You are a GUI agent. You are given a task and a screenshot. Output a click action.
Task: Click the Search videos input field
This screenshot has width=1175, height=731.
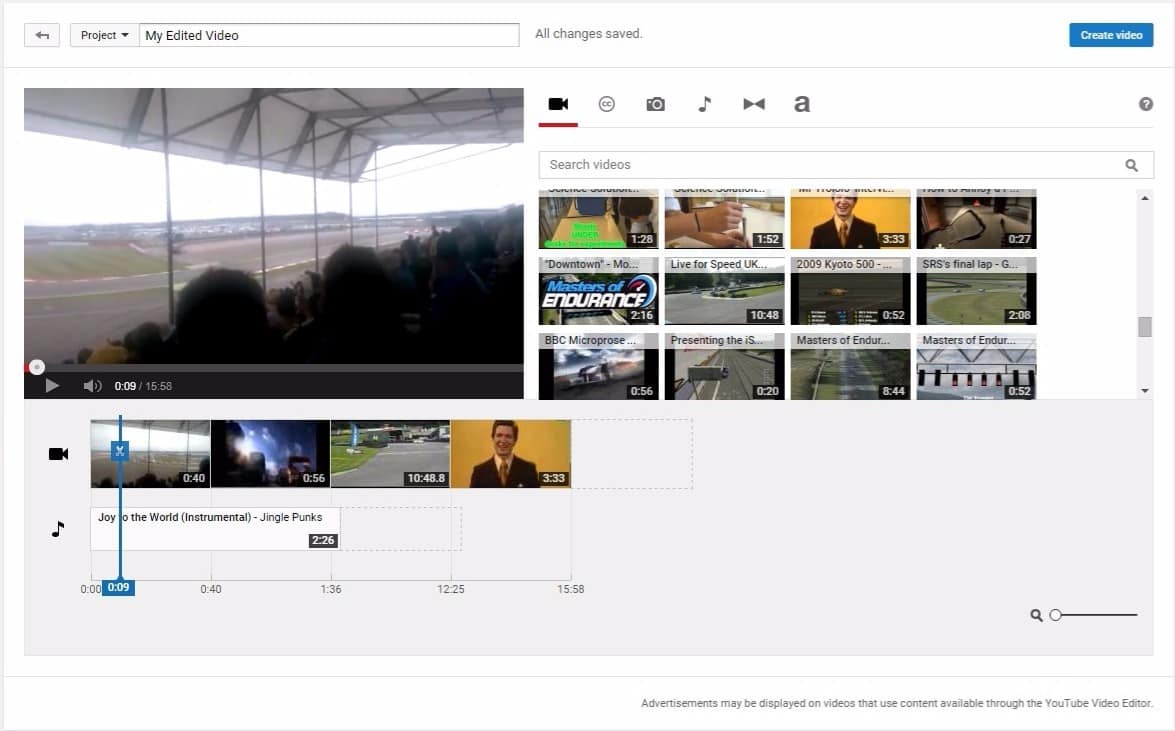point(830,165)
